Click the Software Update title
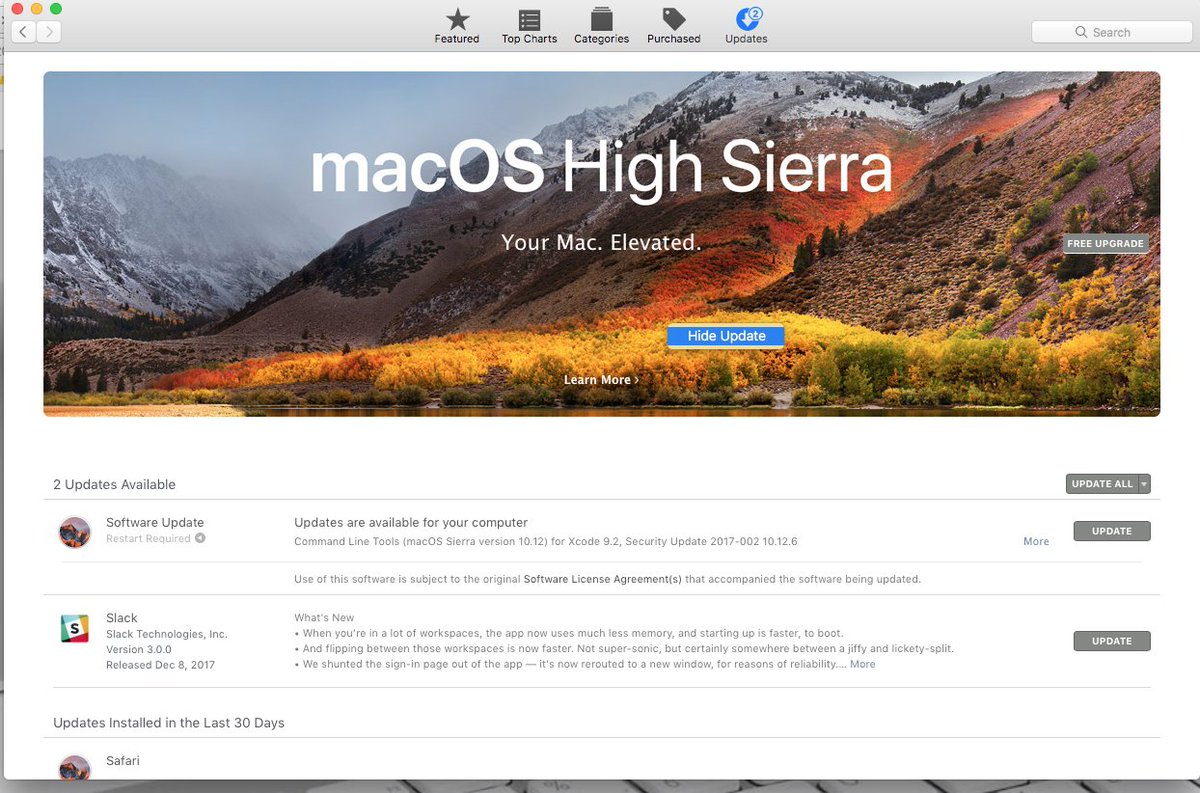Screen dimensions: 1200x793 tap(155, 522)
